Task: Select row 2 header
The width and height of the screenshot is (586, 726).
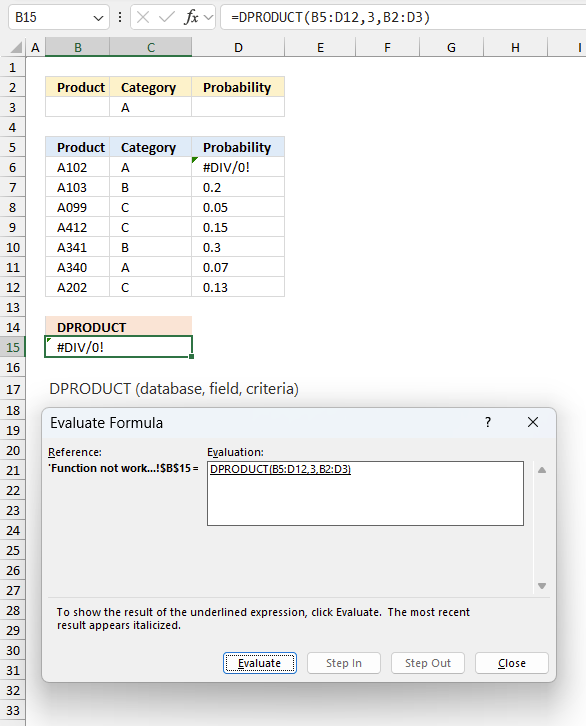Action: (13, 88)
